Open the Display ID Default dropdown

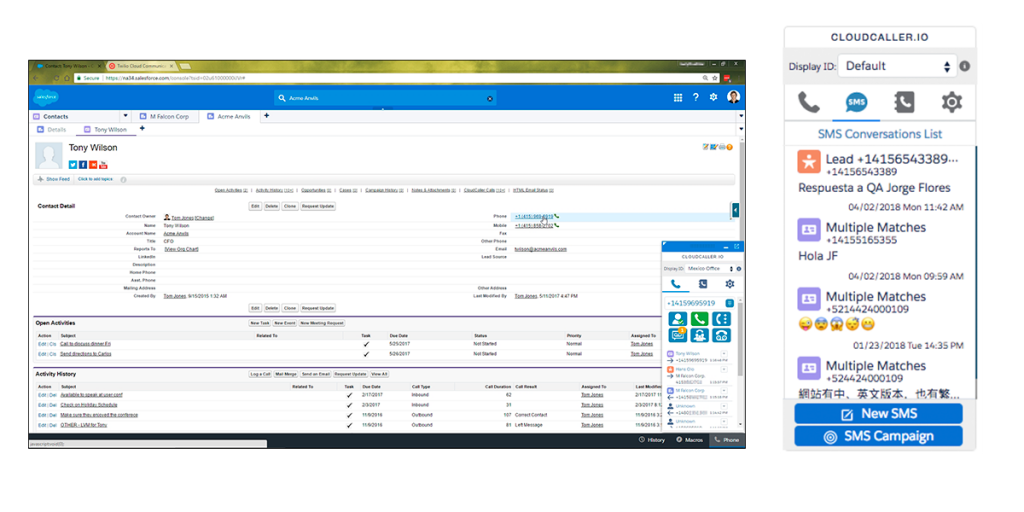point(897,66)
